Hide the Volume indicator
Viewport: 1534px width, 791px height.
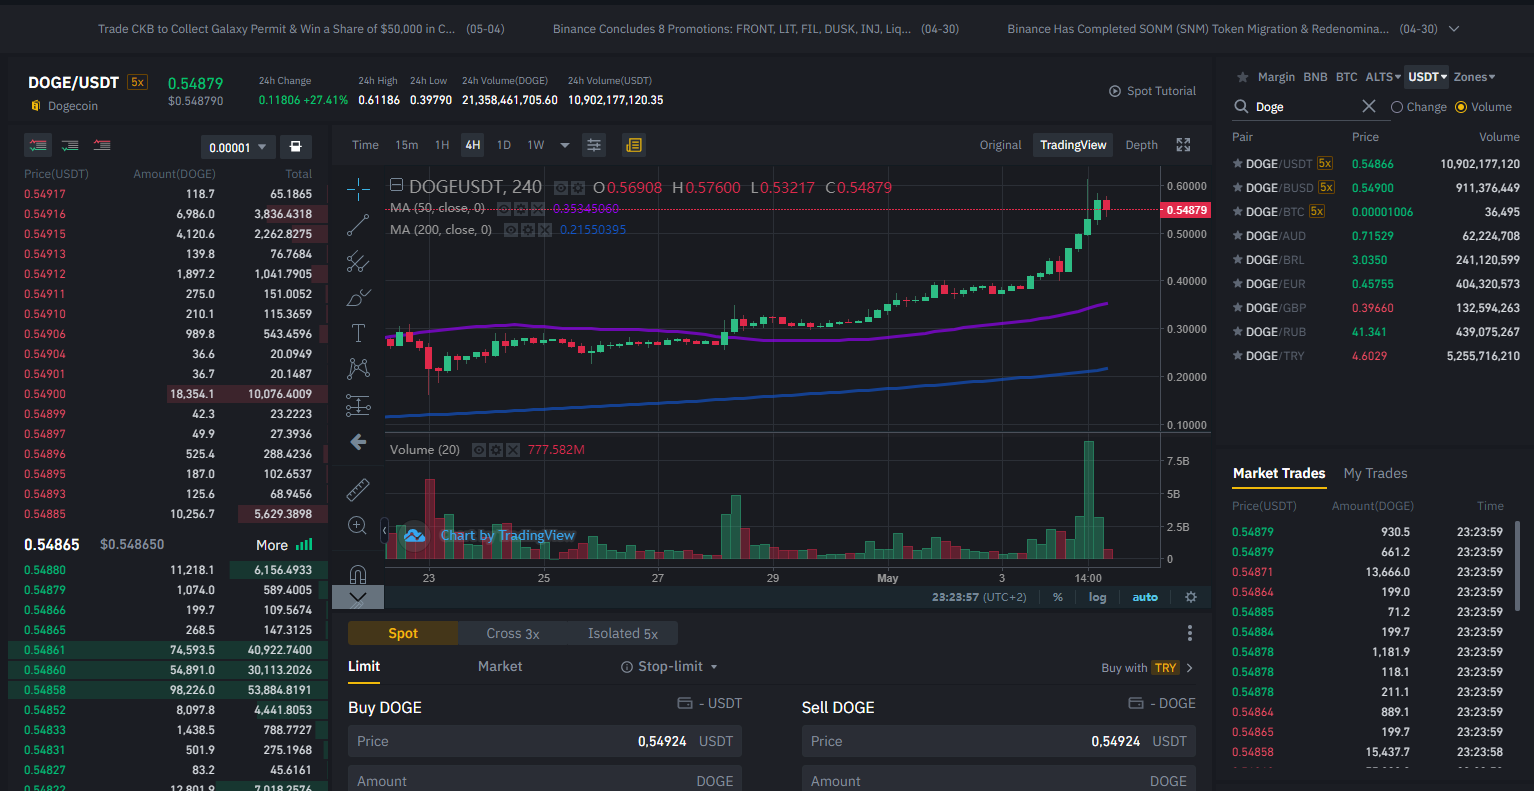(x=479, y=450)
